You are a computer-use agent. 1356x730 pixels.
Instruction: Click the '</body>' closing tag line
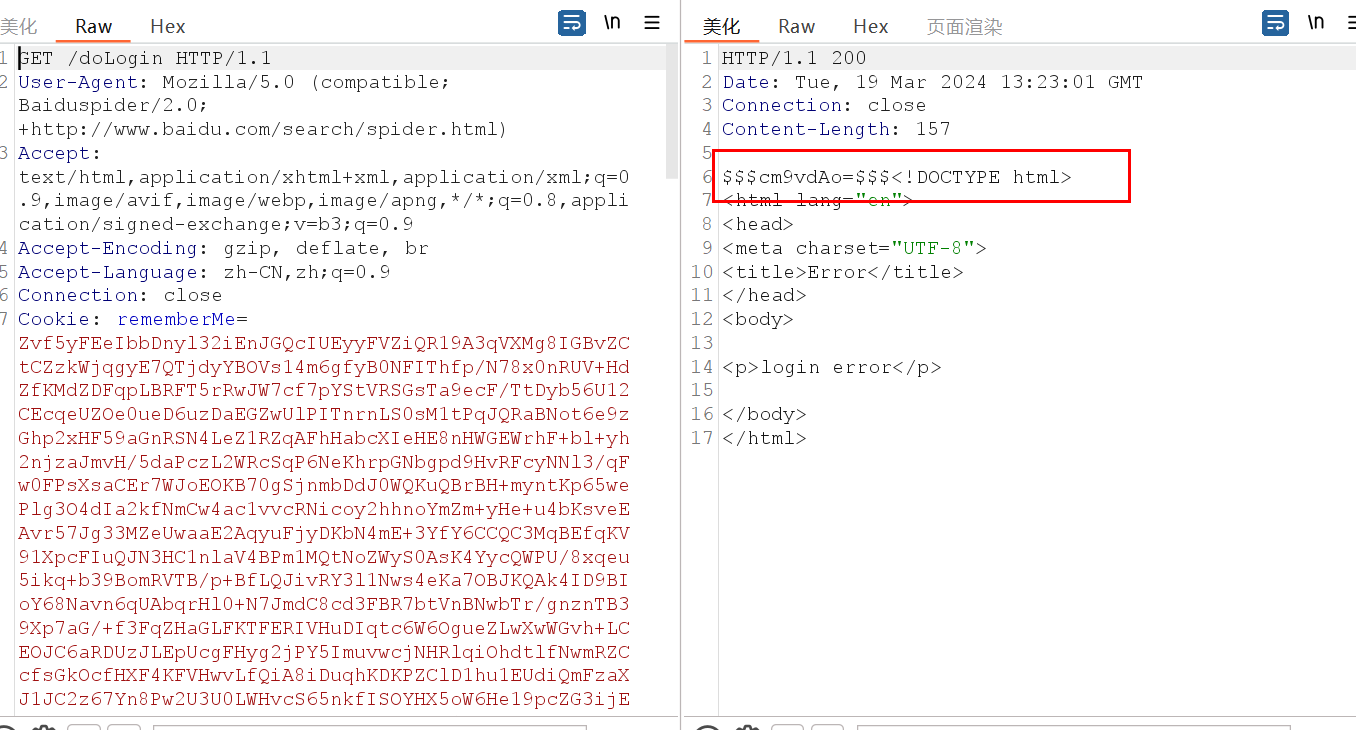tap(763, 414)
